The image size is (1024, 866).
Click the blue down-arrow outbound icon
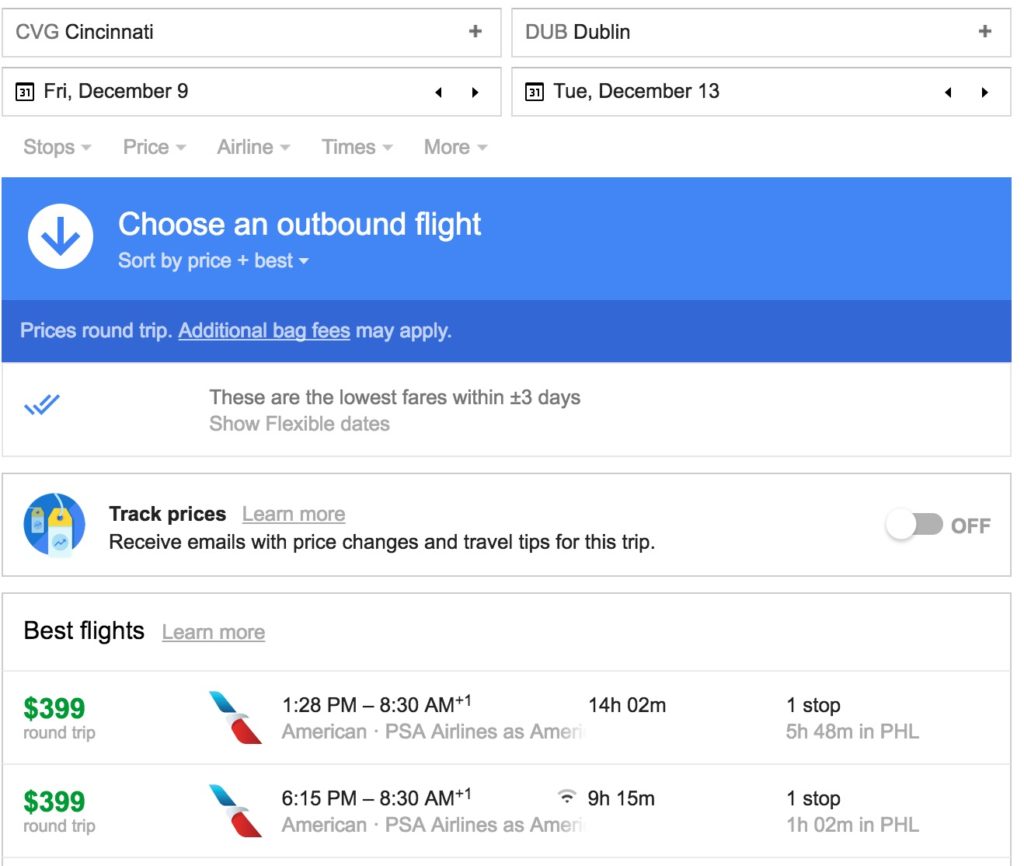[x=61, y=238]
